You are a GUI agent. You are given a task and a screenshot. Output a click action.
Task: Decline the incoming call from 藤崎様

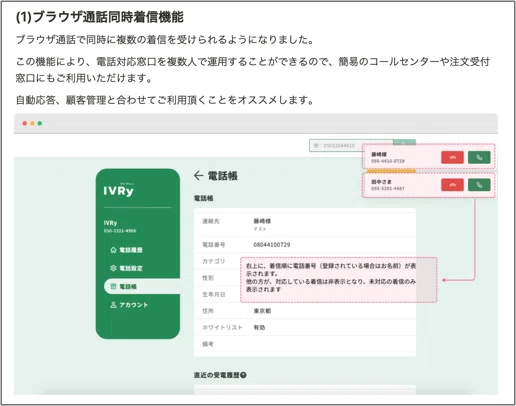452,157
